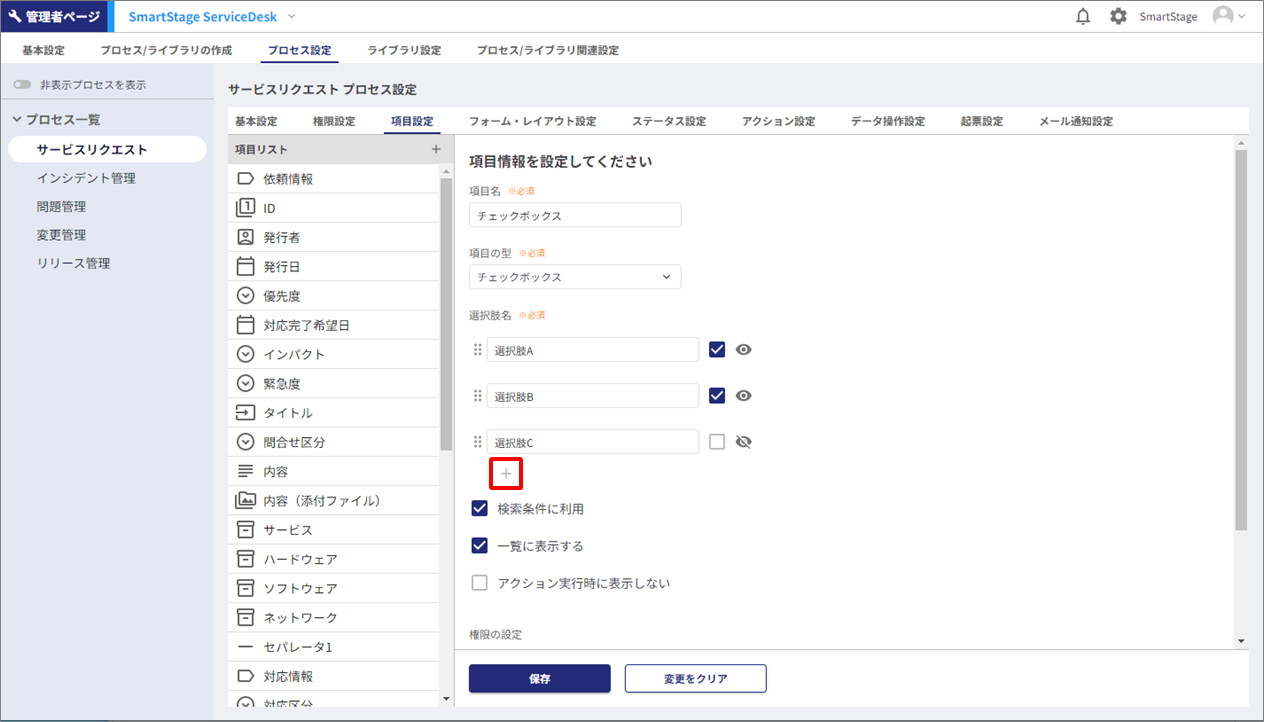Screen dimensions: 1264x722
Task: Collapse the プロセス一覧 tree
Action: 16,120
